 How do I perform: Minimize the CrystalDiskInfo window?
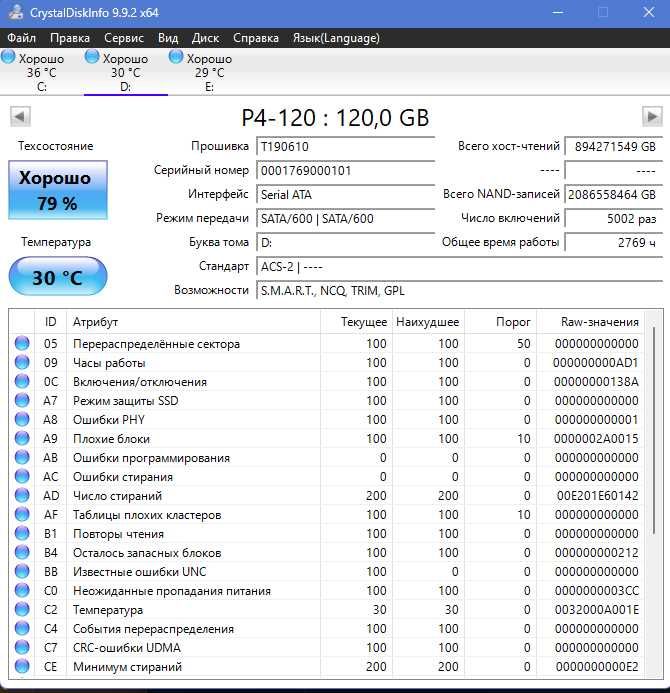[558, 12]
